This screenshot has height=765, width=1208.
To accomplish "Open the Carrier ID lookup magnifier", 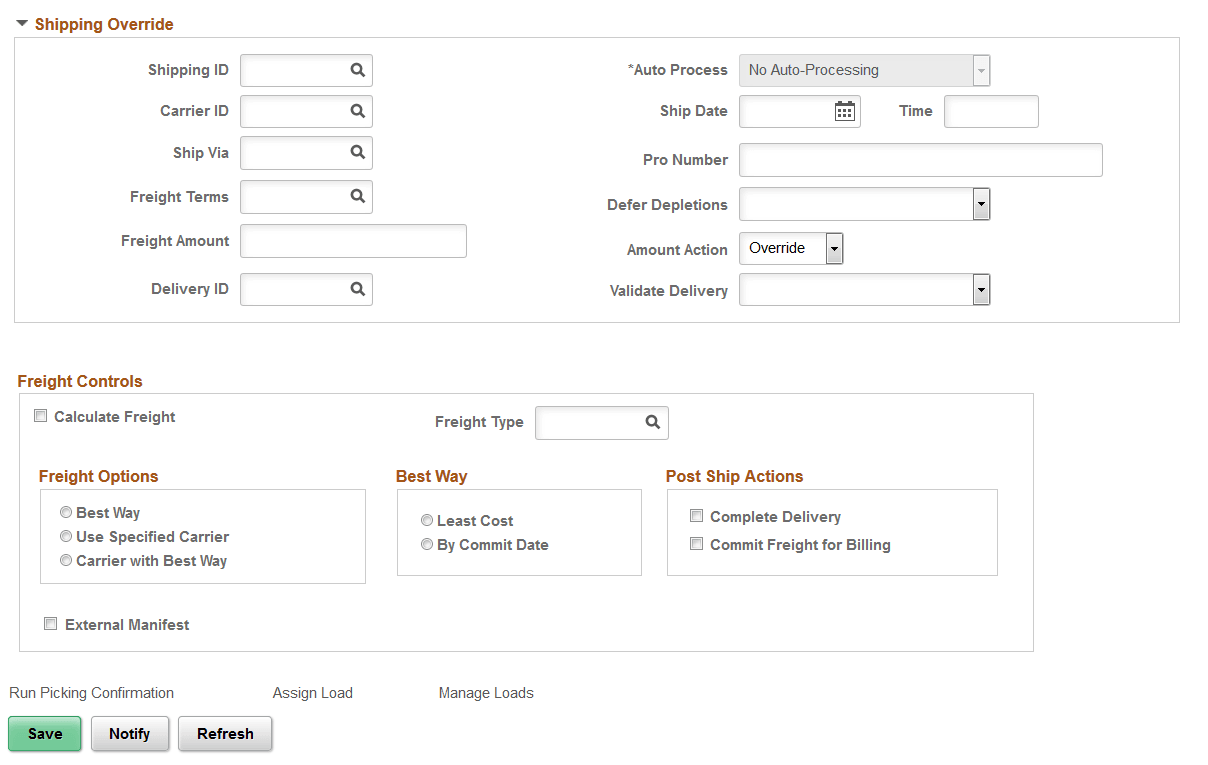I will click(357, 111).
